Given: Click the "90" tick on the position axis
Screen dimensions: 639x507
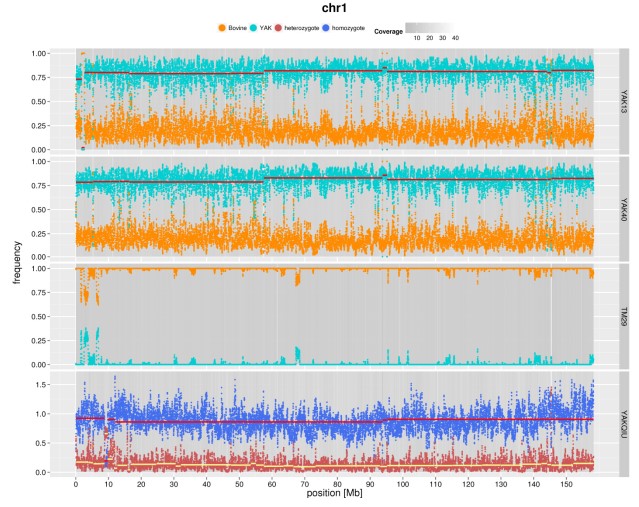Looking at the screenshot, I should pos(370,484).
